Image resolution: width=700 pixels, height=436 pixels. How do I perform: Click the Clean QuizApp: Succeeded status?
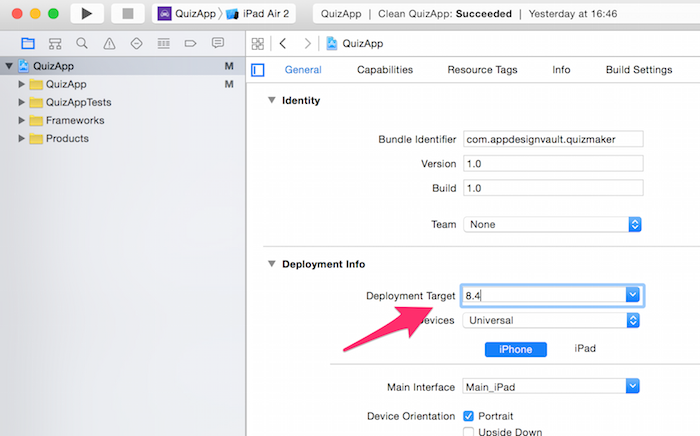coord(445,14)
